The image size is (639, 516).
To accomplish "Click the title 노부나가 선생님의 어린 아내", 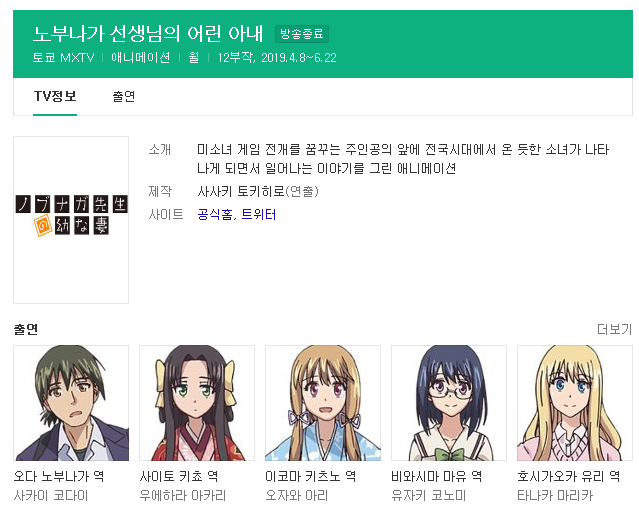I will click(148, 33).
